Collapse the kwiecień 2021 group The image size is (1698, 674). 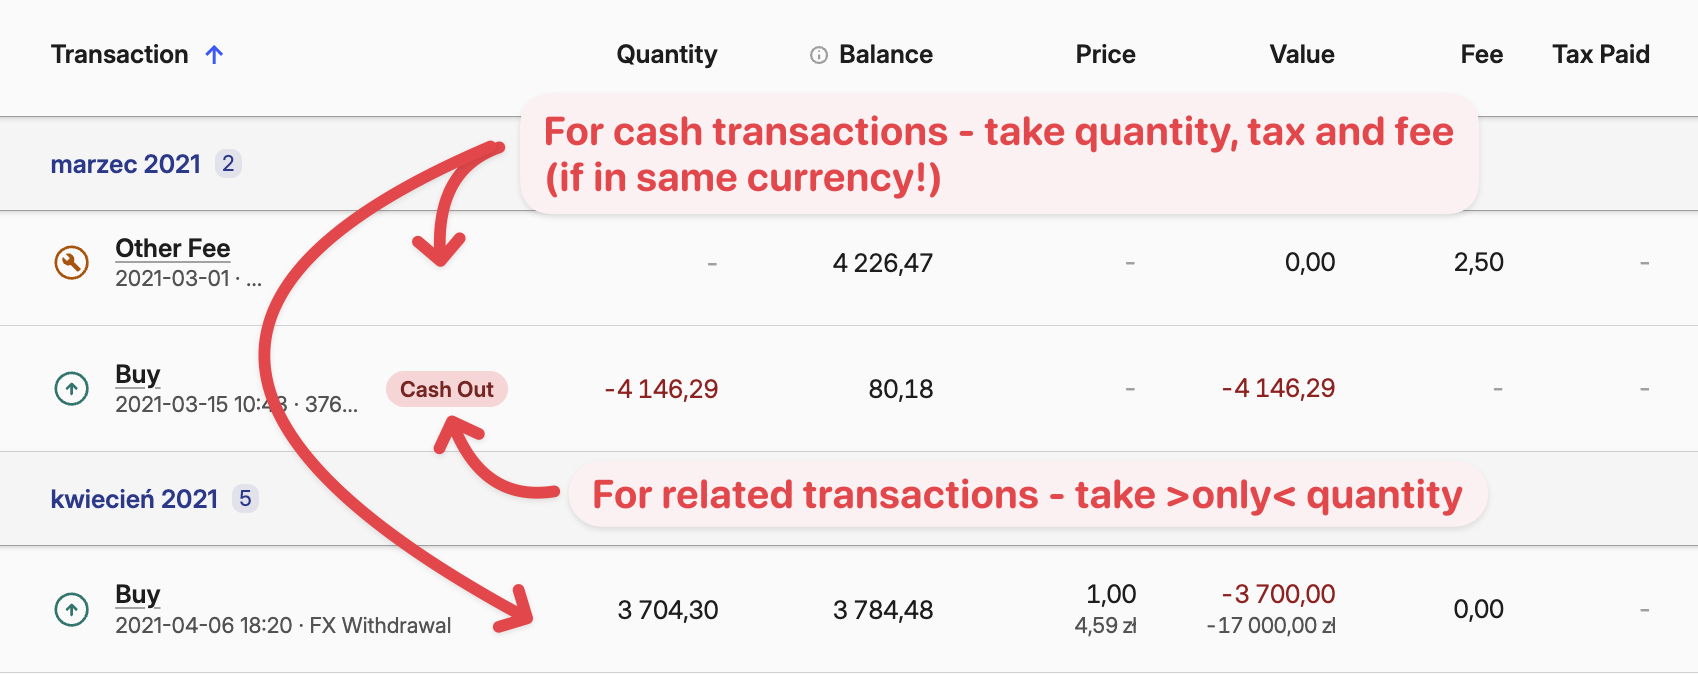pos(134,498)
